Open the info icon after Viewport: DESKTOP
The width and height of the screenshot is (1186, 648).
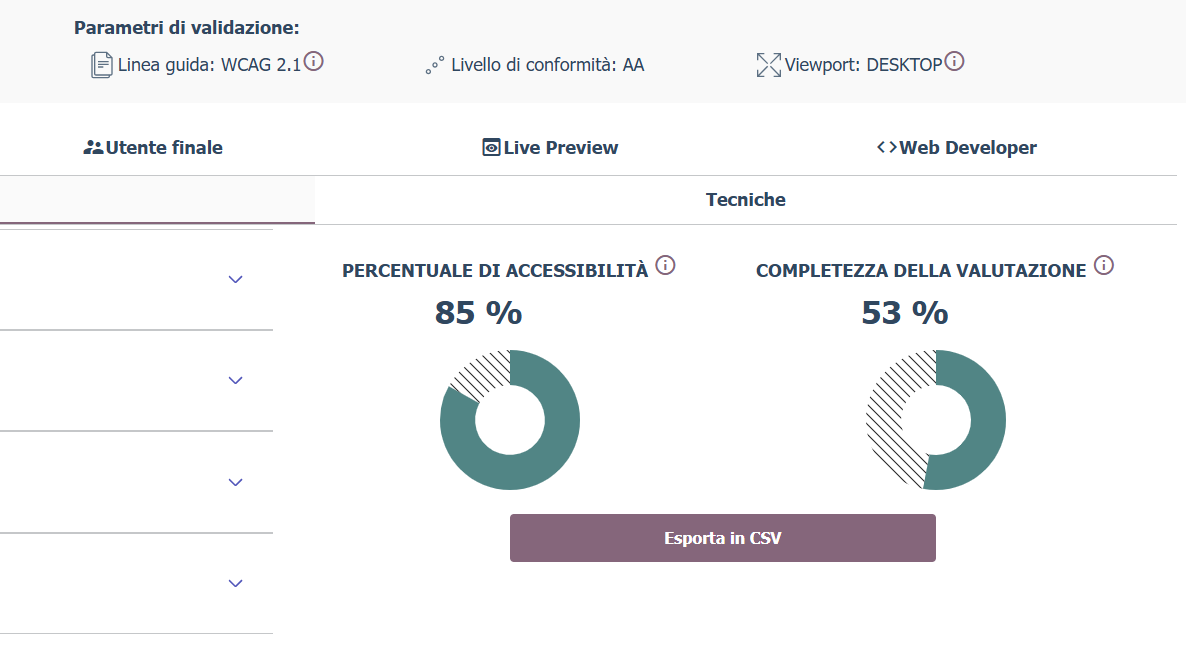[x=954, y=62]
